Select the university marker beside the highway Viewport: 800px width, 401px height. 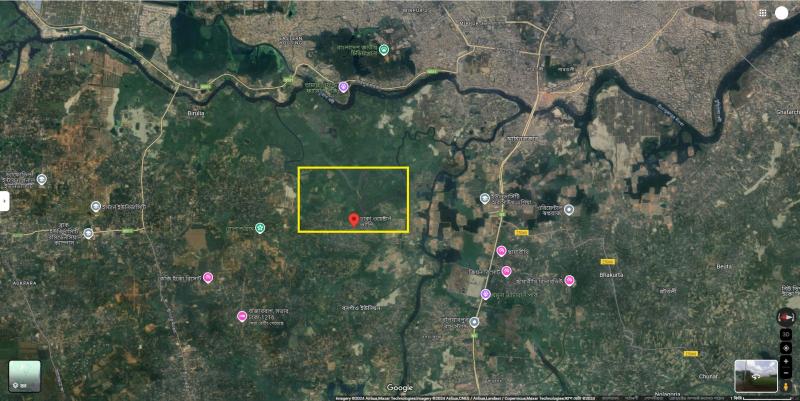tap(485, 198)
